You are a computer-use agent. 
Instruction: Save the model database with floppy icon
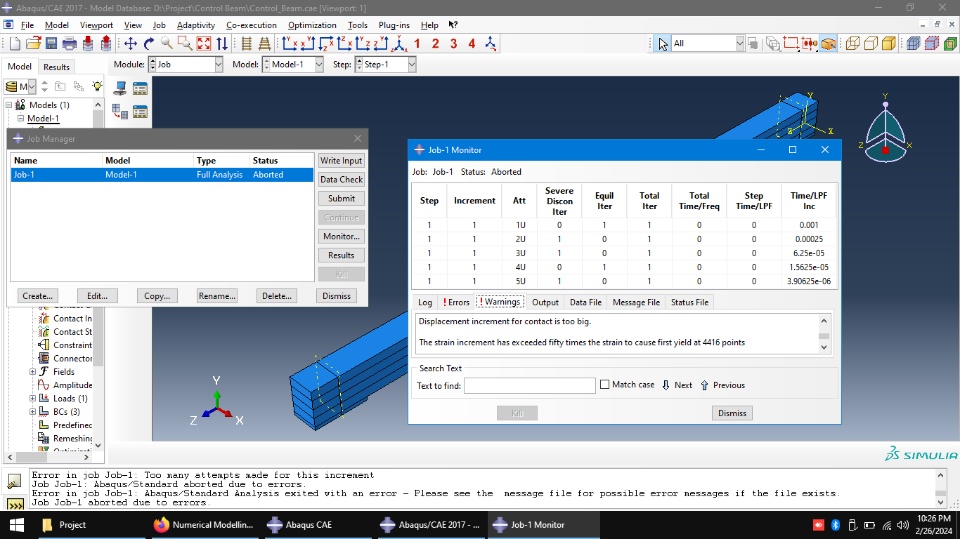51,43
